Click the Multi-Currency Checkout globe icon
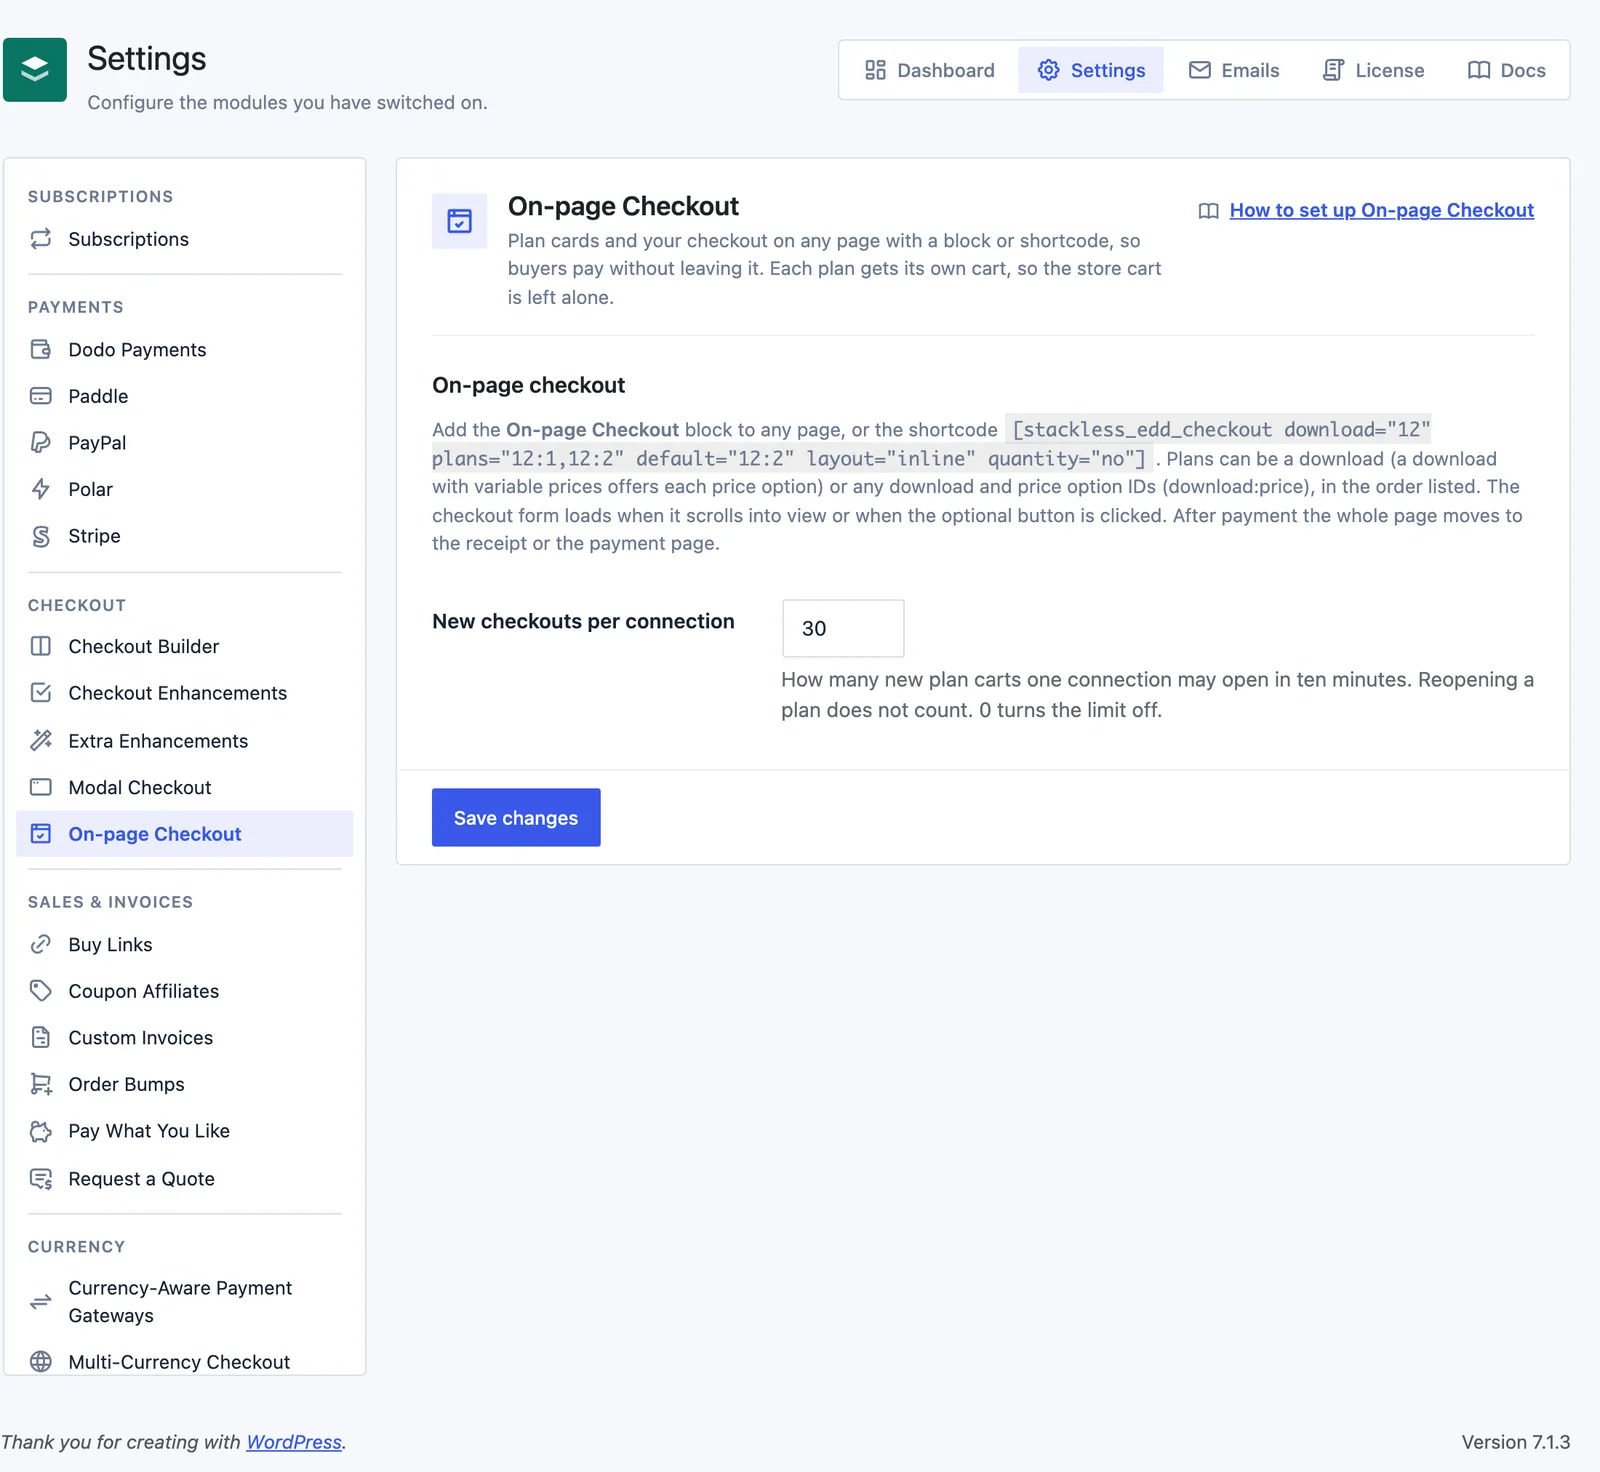The image size is (1600, 1472). 41,1361
